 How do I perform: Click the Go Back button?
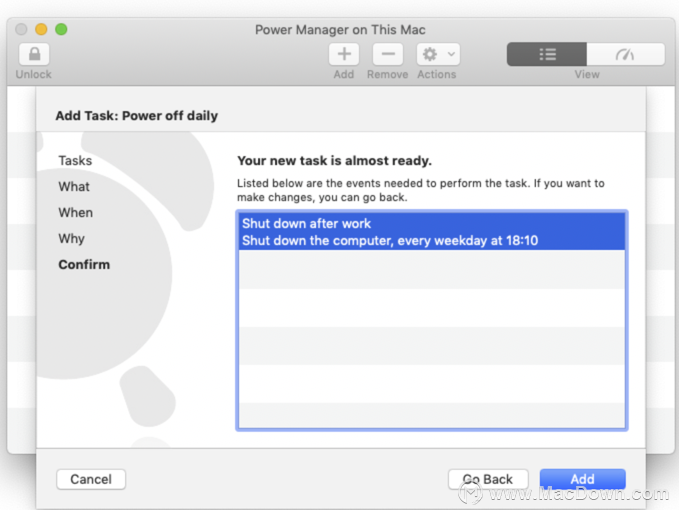click(488, 479)
